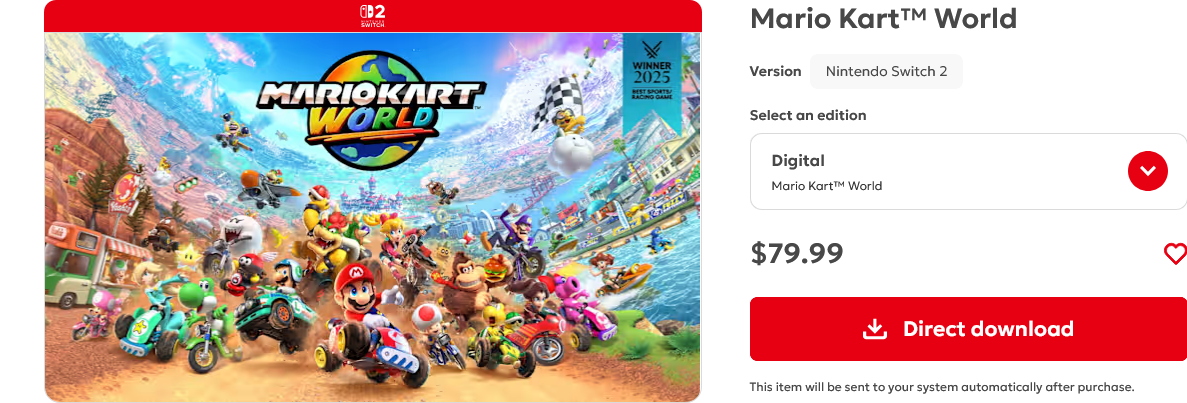Click the sent to your system automatically notice
This screenshot has height=403, width=1187.
(942, 386)
